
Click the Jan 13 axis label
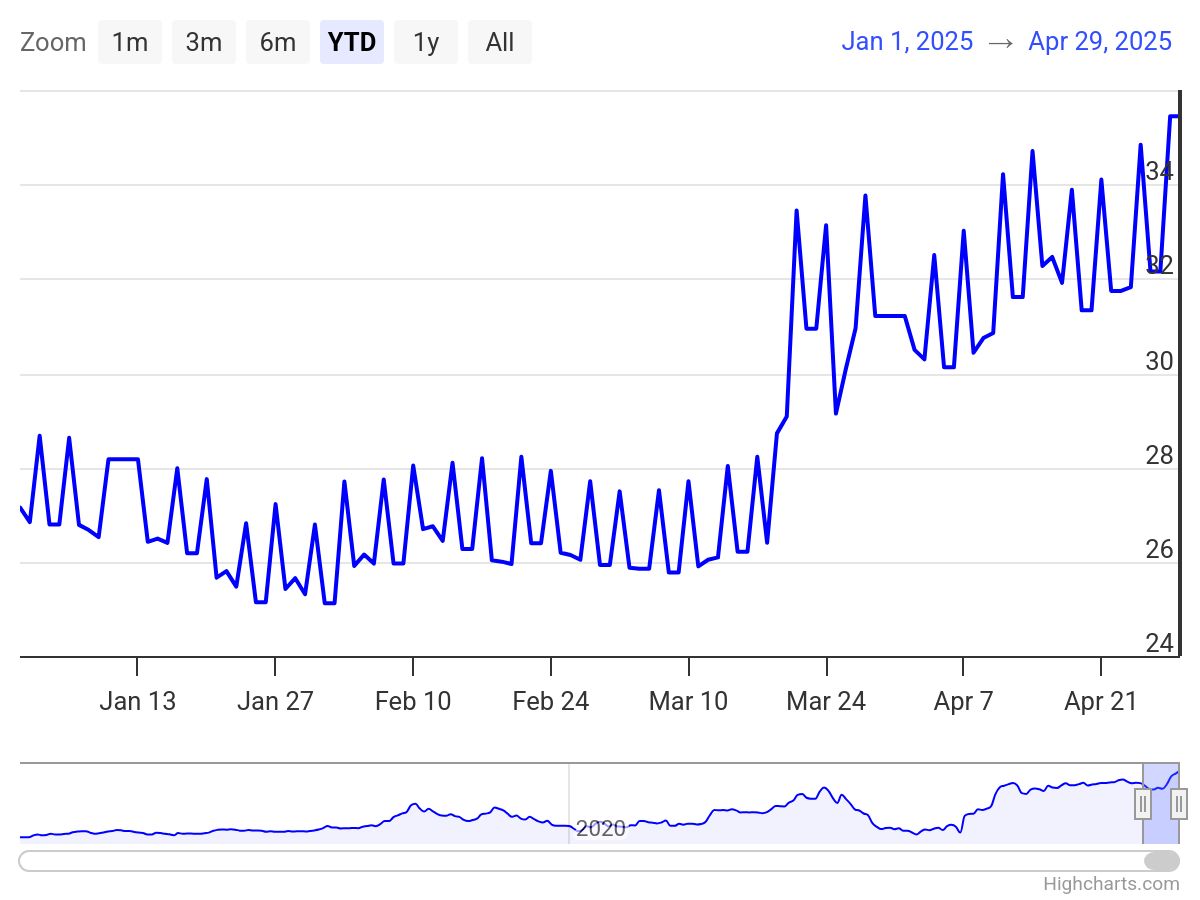point(137,701)
